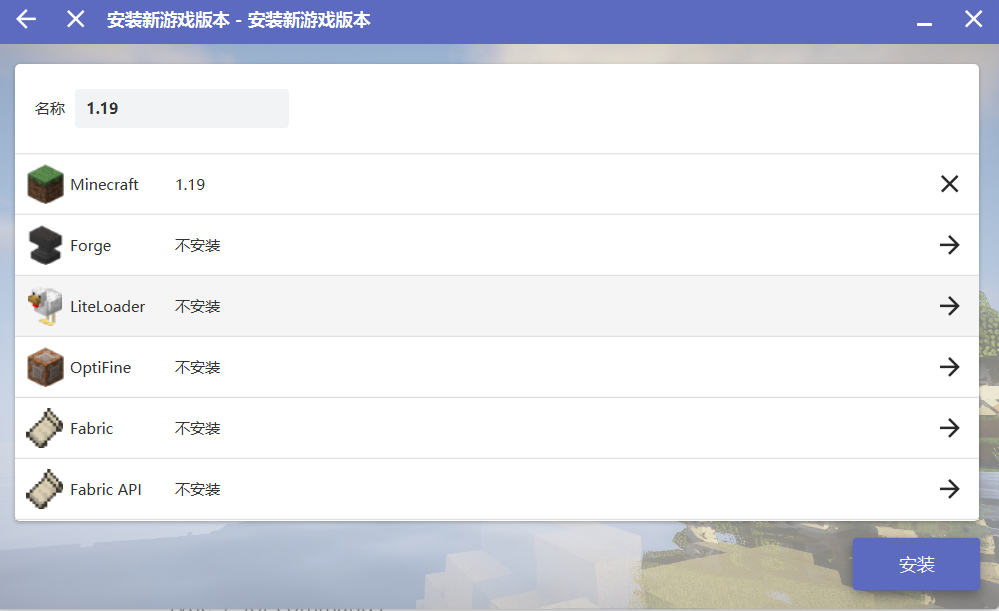
Task: Click the window title 安装新游戏版本
Action: pyautogui.click(x=238, y=20)
